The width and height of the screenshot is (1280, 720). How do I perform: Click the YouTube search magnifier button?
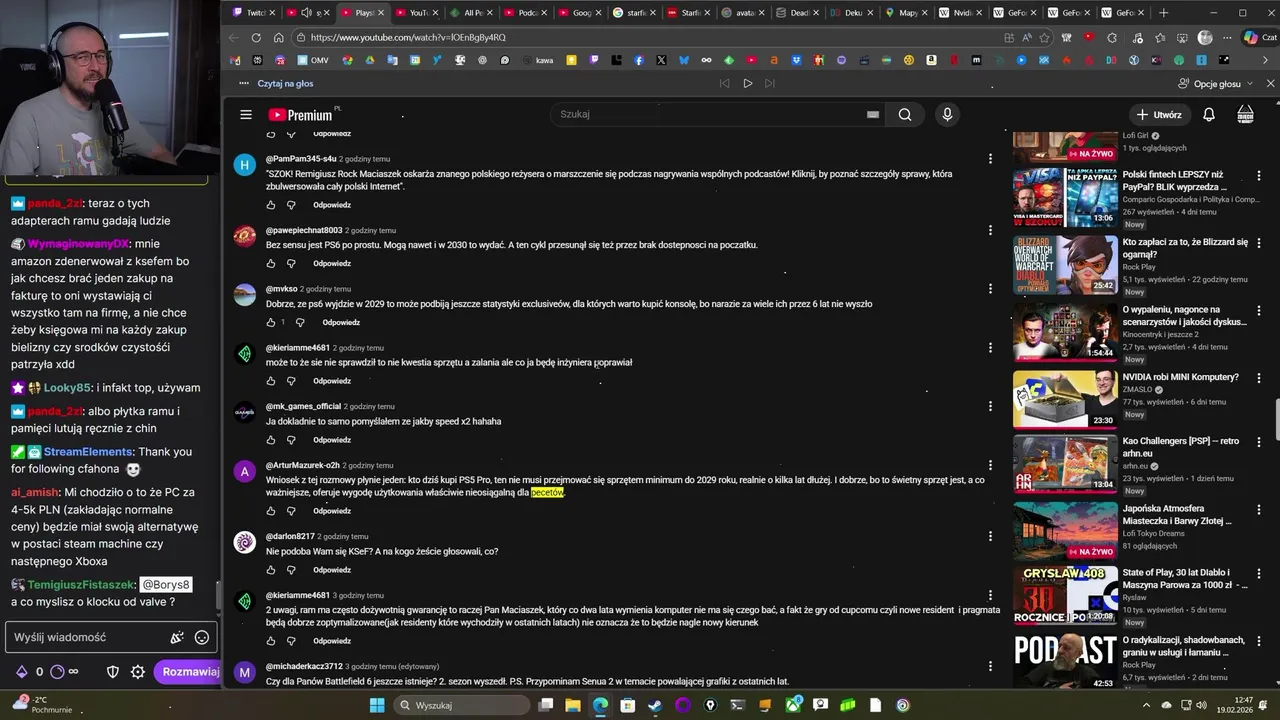coord(905,115)
